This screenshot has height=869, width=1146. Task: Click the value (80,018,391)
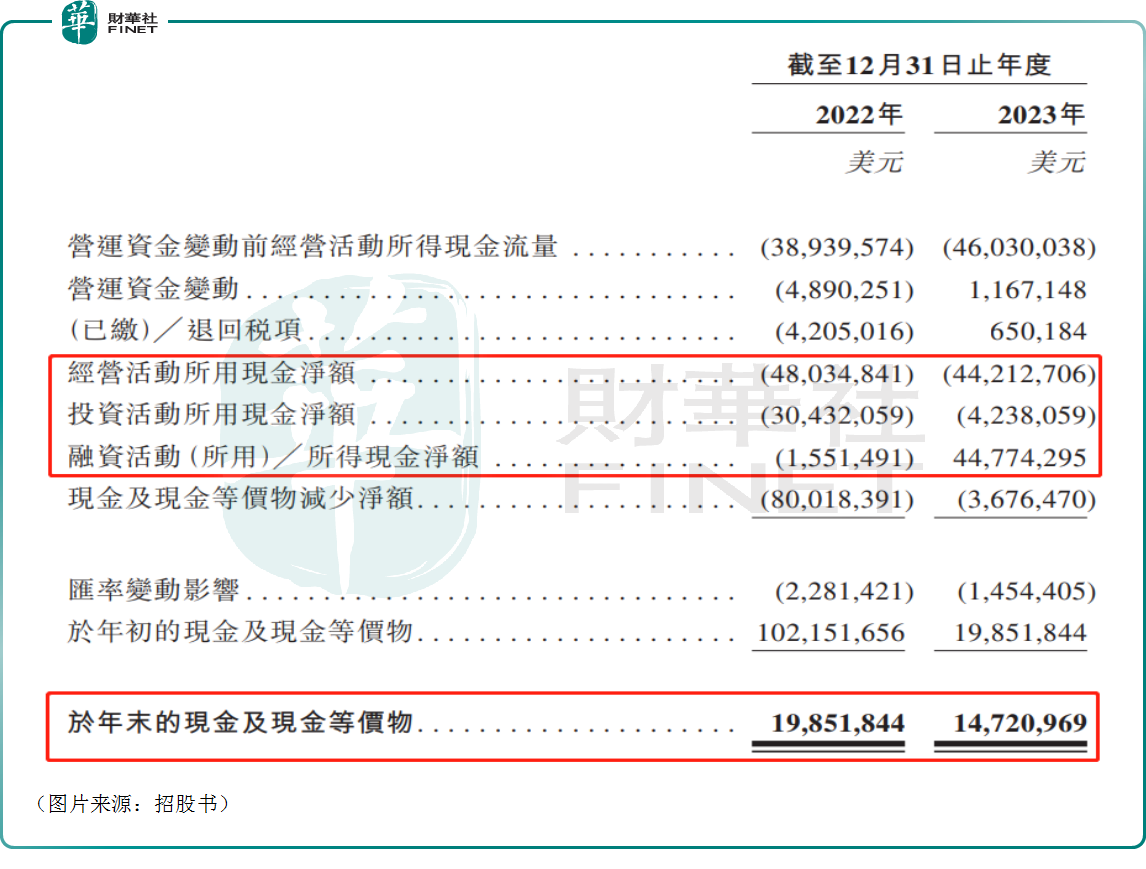click(x=837, y=500)
